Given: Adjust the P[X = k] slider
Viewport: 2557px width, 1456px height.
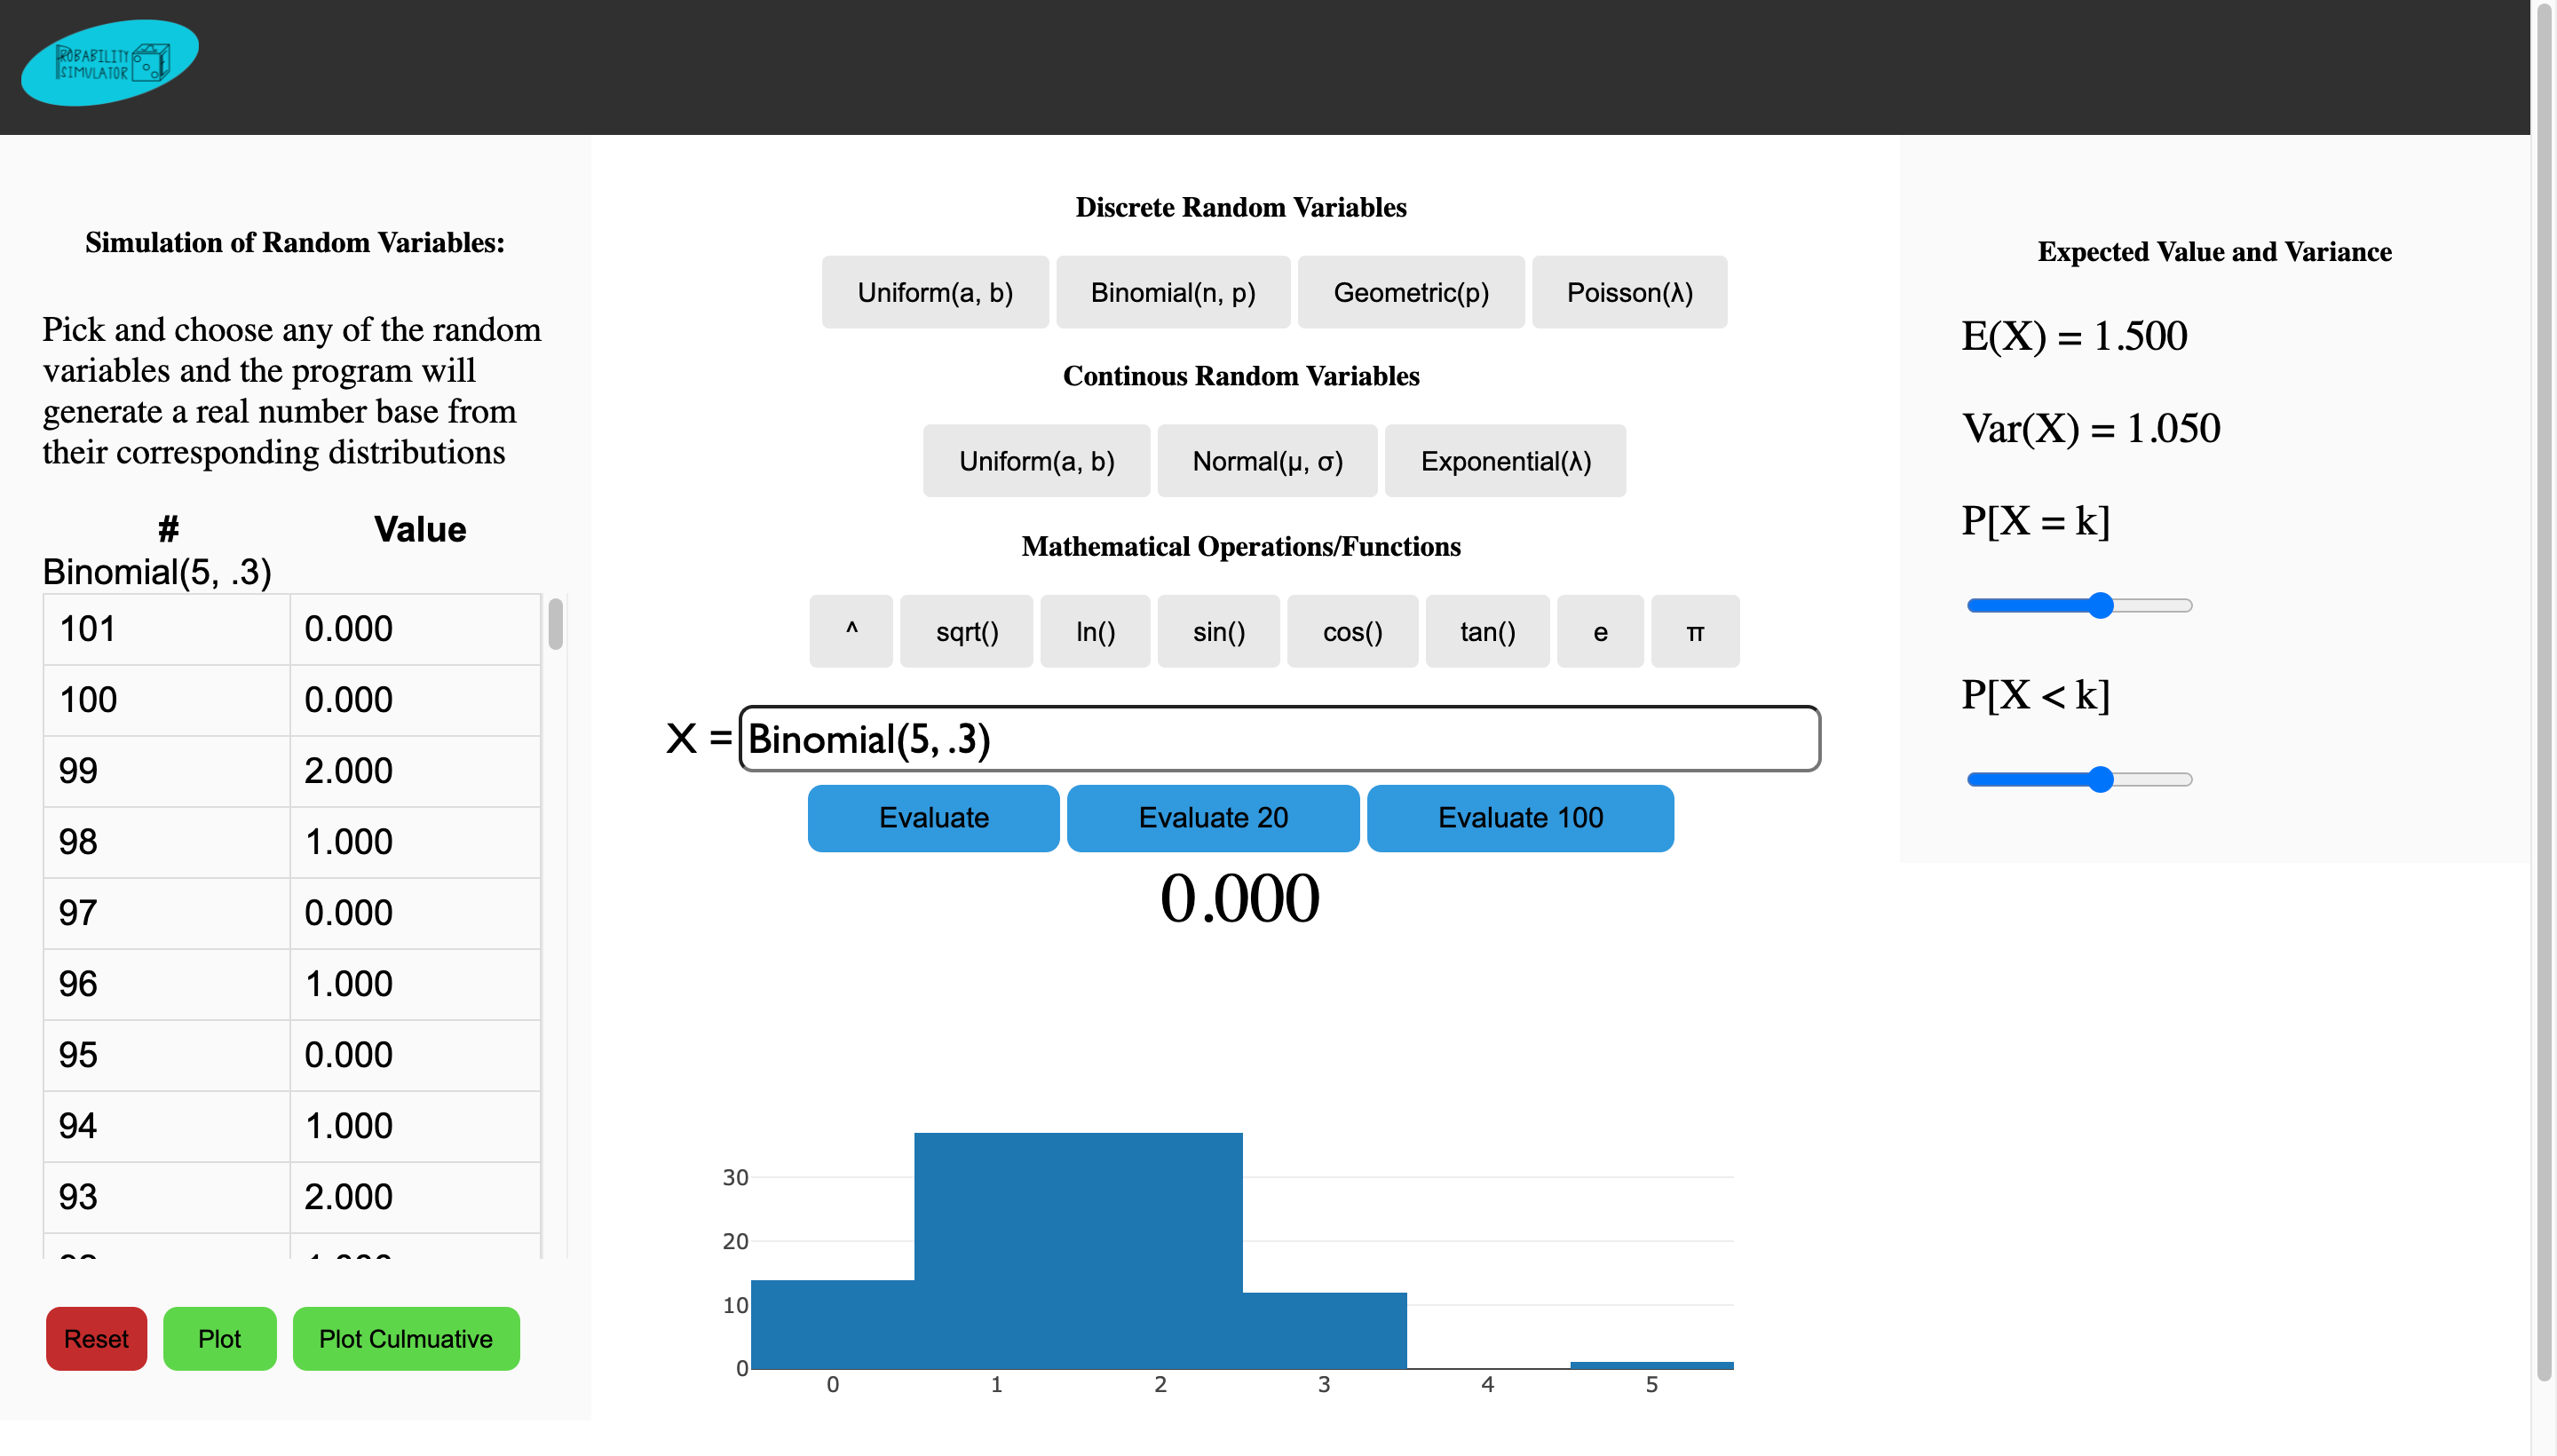Looking at the screenshot, I should coord(2100,606).
